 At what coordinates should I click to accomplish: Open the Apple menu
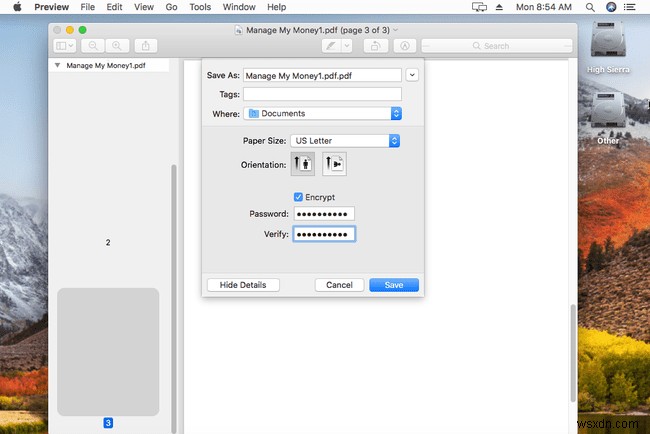(x=17, y=7)
